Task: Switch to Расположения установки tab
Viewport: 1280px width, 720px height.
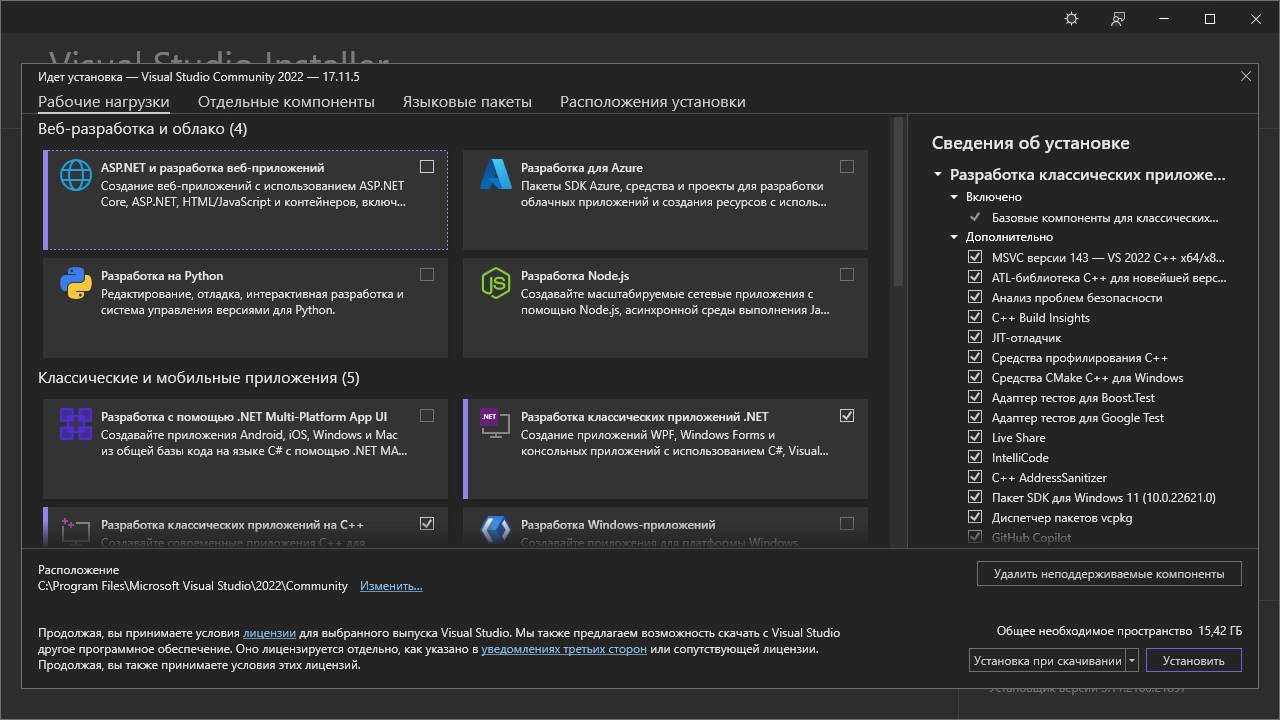Action: tap(653, 102)
